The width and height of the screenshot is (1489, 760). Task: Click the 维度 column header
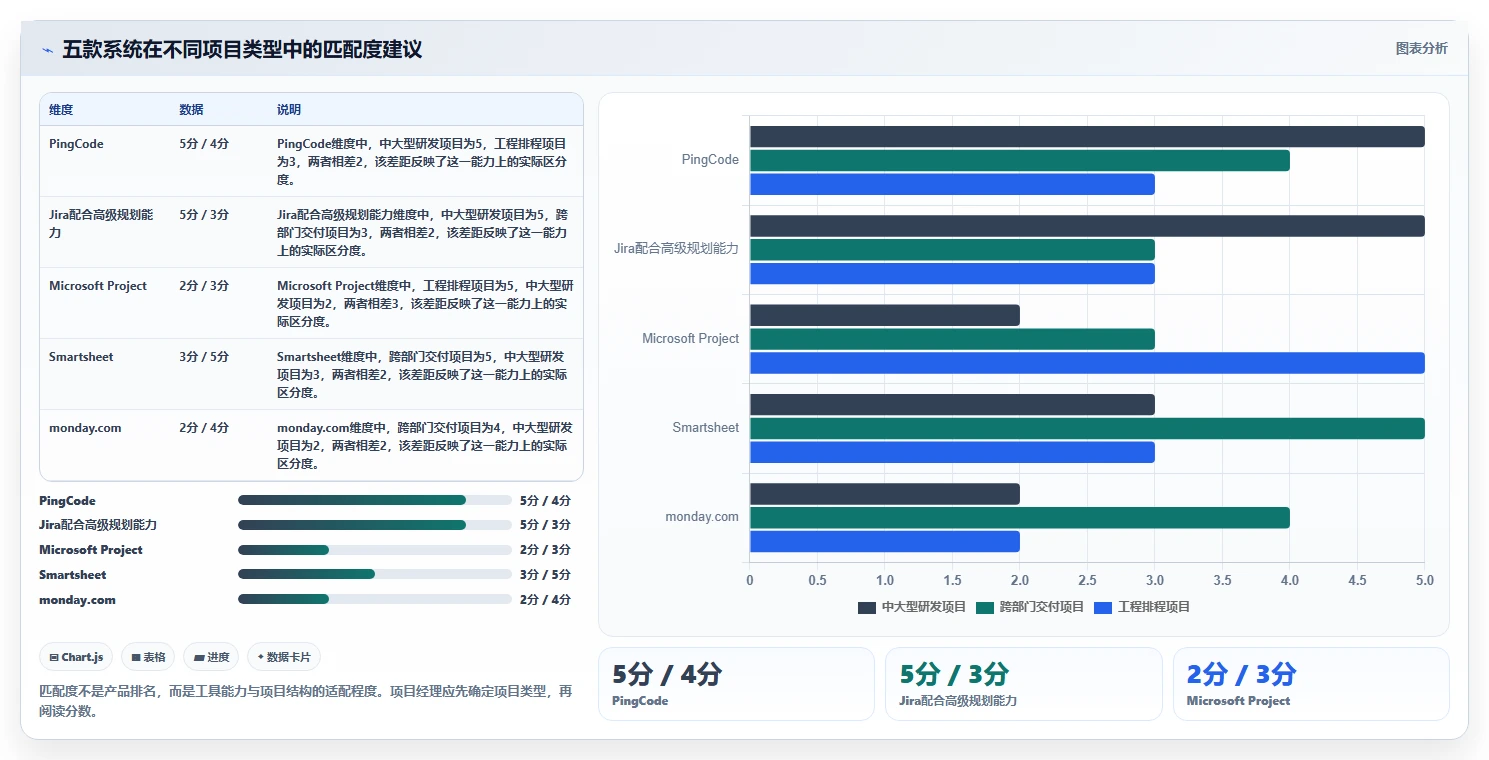(61, 110)
